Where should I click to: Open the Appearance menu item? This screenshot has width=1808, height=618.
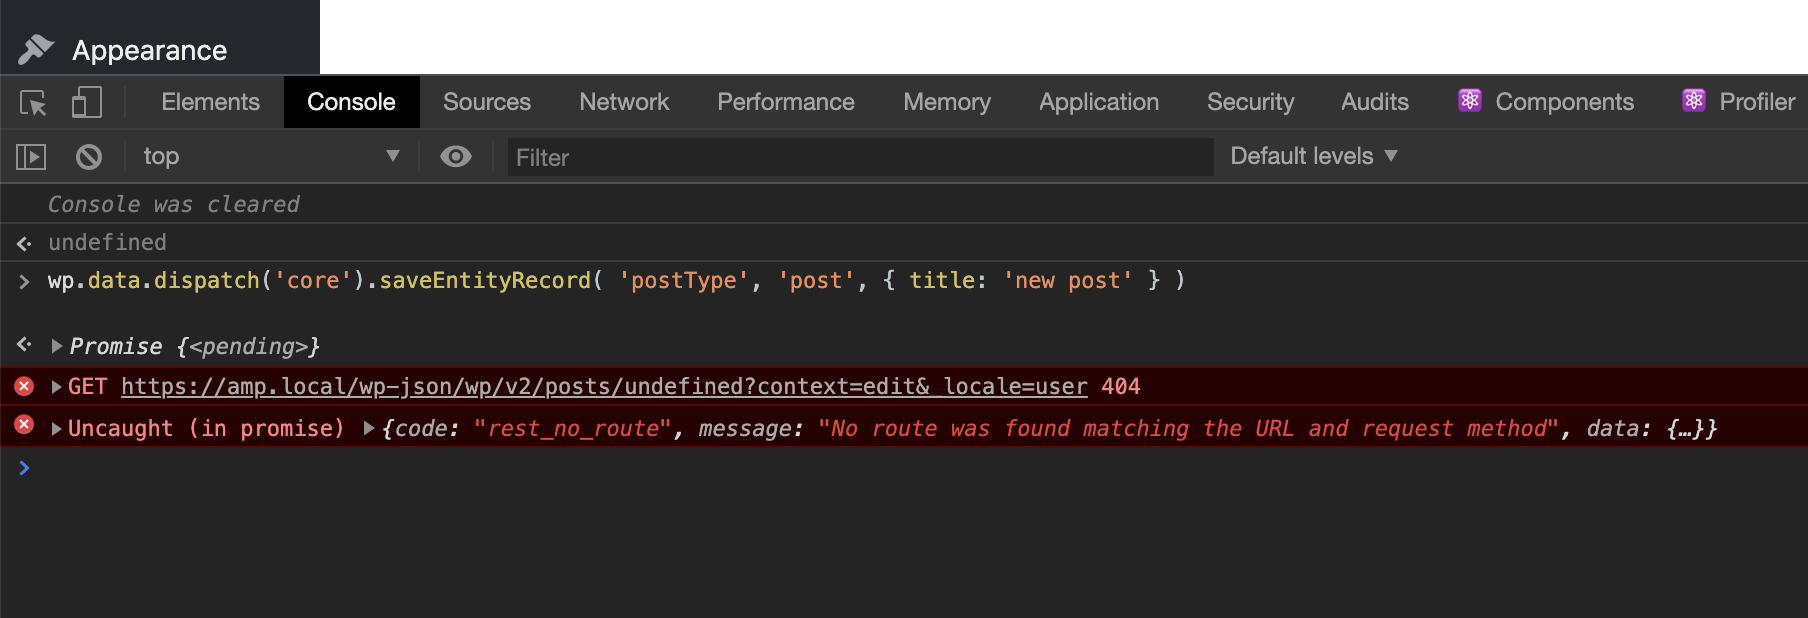click(150, 50)
